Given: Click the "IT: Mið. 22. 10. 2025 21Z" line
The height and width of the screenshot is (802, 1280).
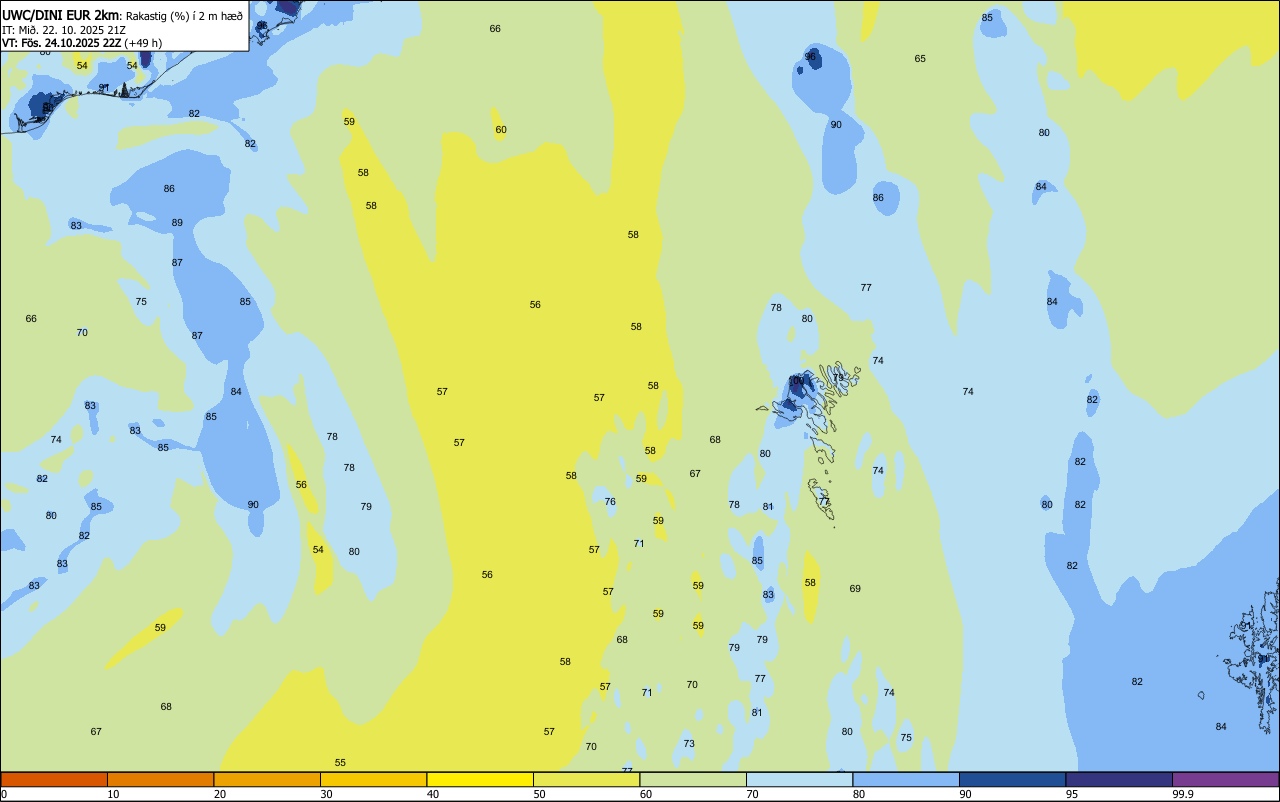Looking at the screenshot, I should 64,29.
